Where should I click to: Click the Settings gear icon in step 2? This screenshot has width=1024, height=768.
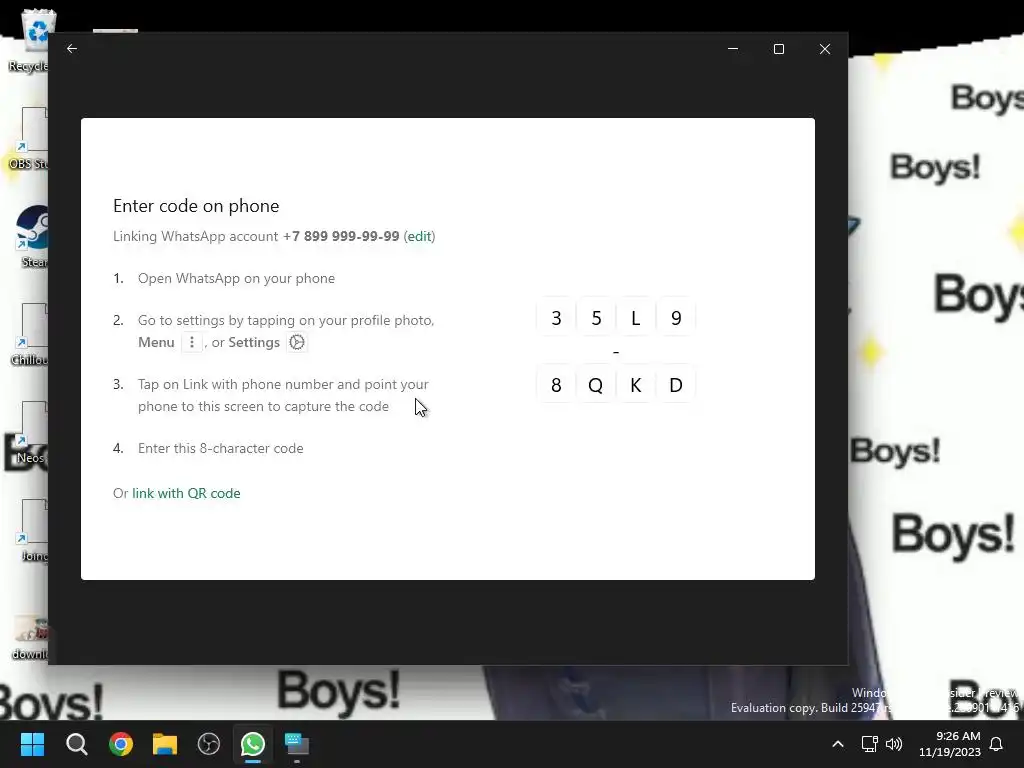[x=297, y=342]
